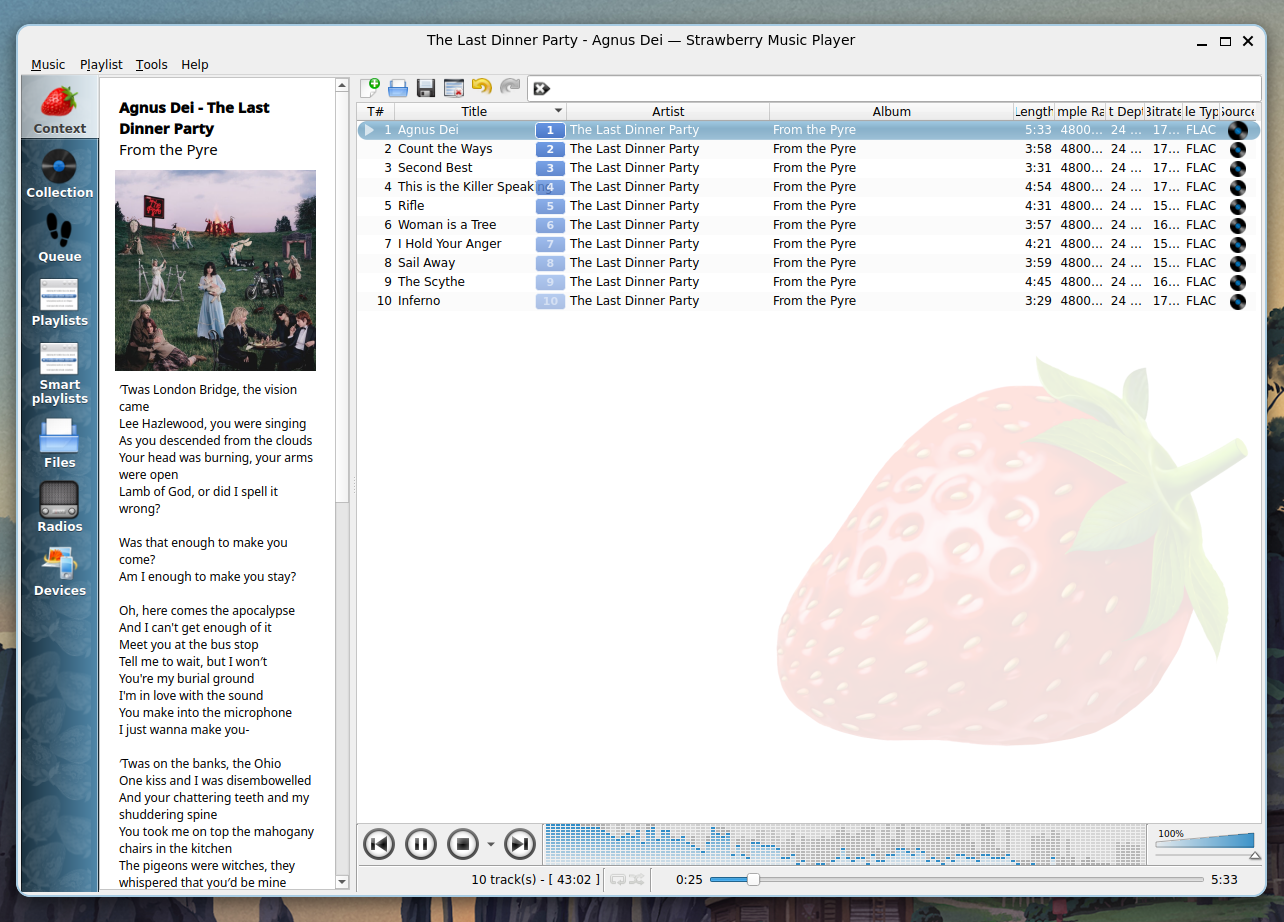Pause the current track
Image resolution: width=1284 pixels, height=922 pixels.
(x=421, y=843)
